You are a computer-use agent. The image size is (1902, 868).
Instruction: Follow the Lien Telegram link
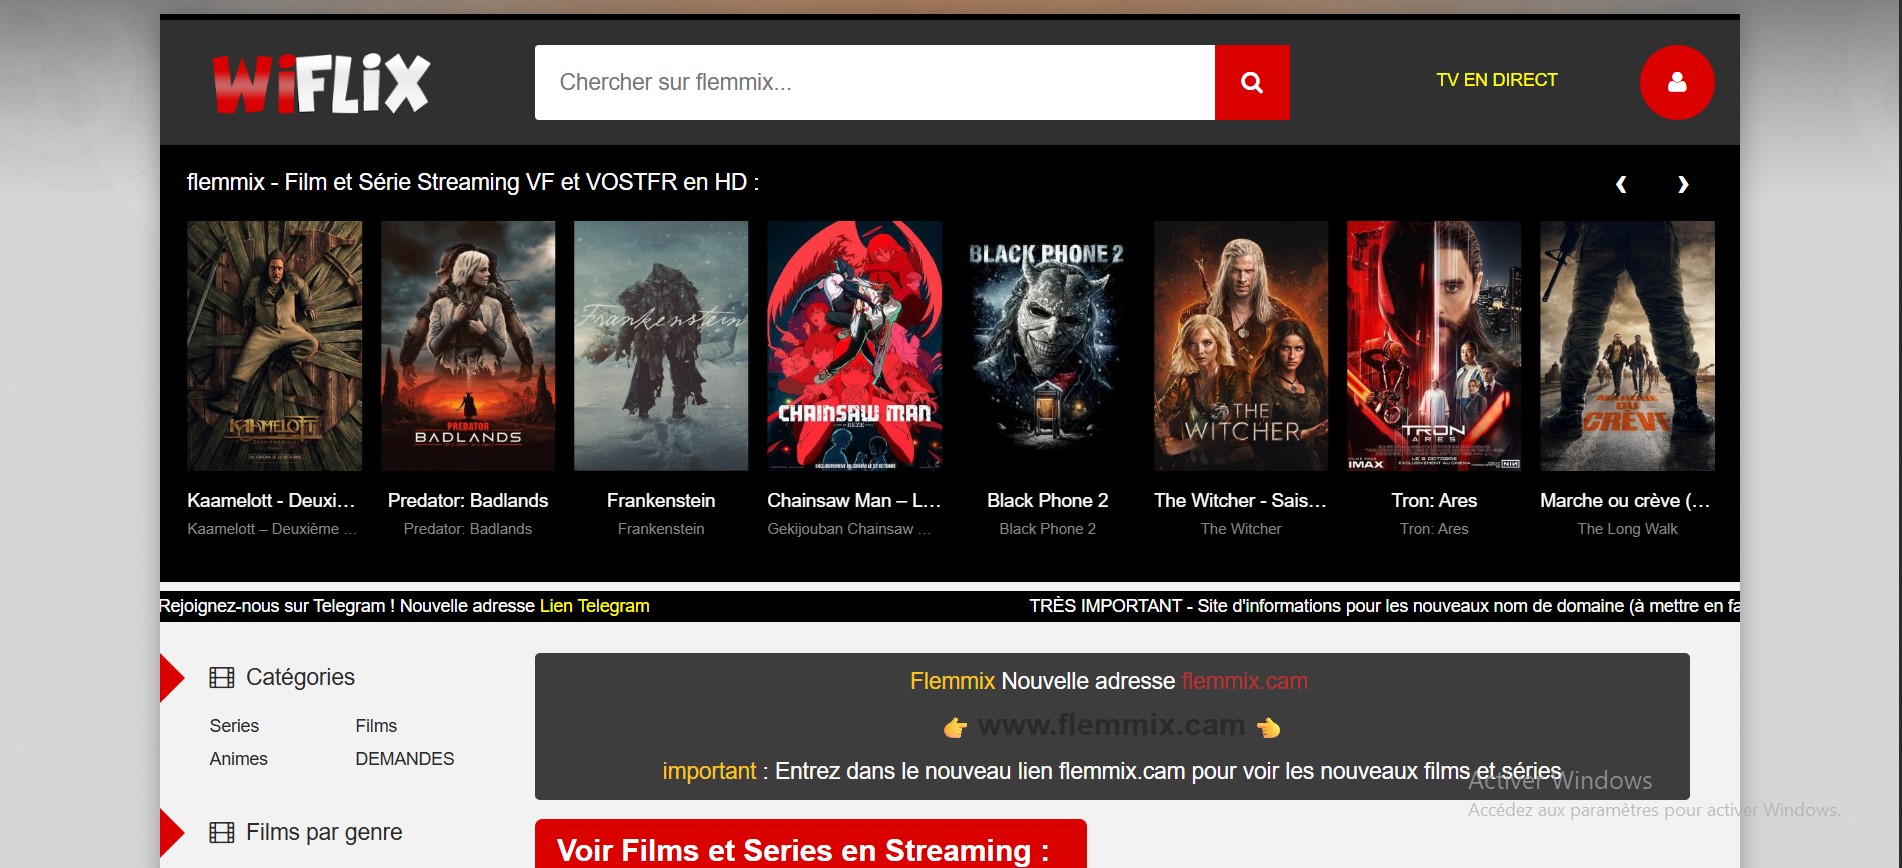tap(594, 606)
